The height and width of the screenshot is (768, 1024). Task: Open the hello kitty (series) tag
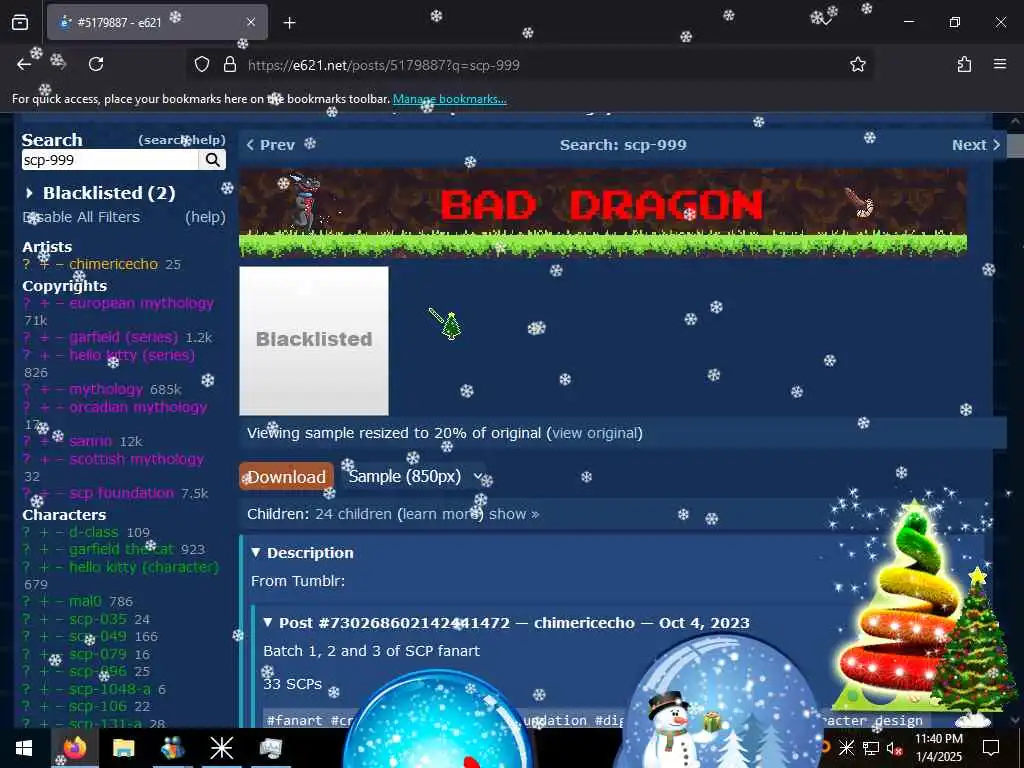[132, 355]
